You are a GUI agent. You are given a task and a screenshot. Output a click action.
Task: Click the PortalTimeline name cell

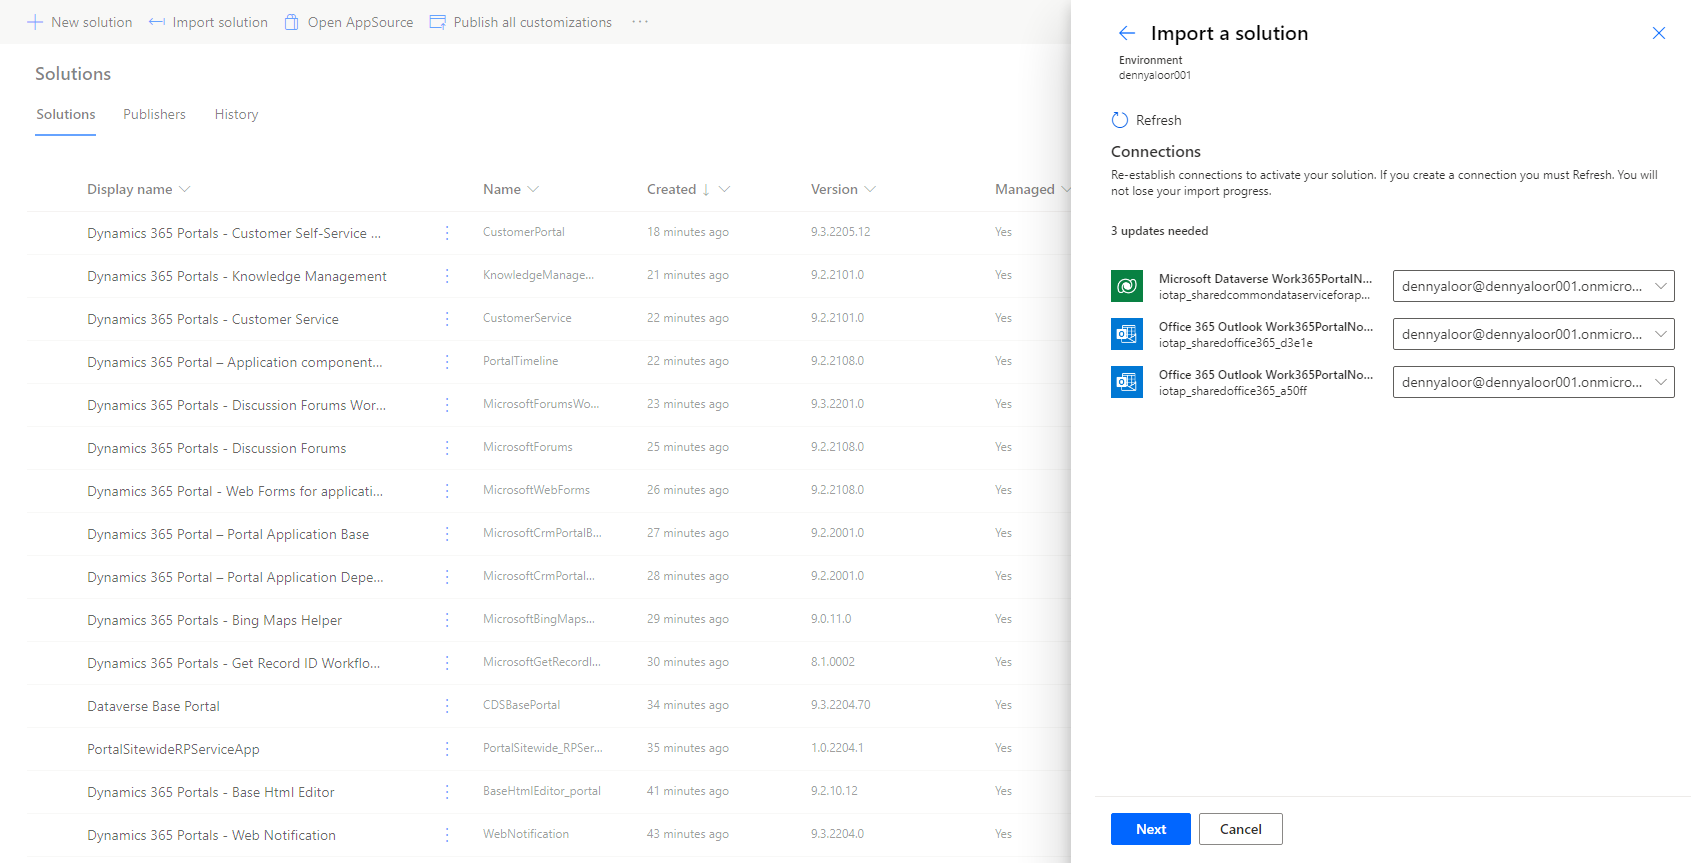pos(521,361)
